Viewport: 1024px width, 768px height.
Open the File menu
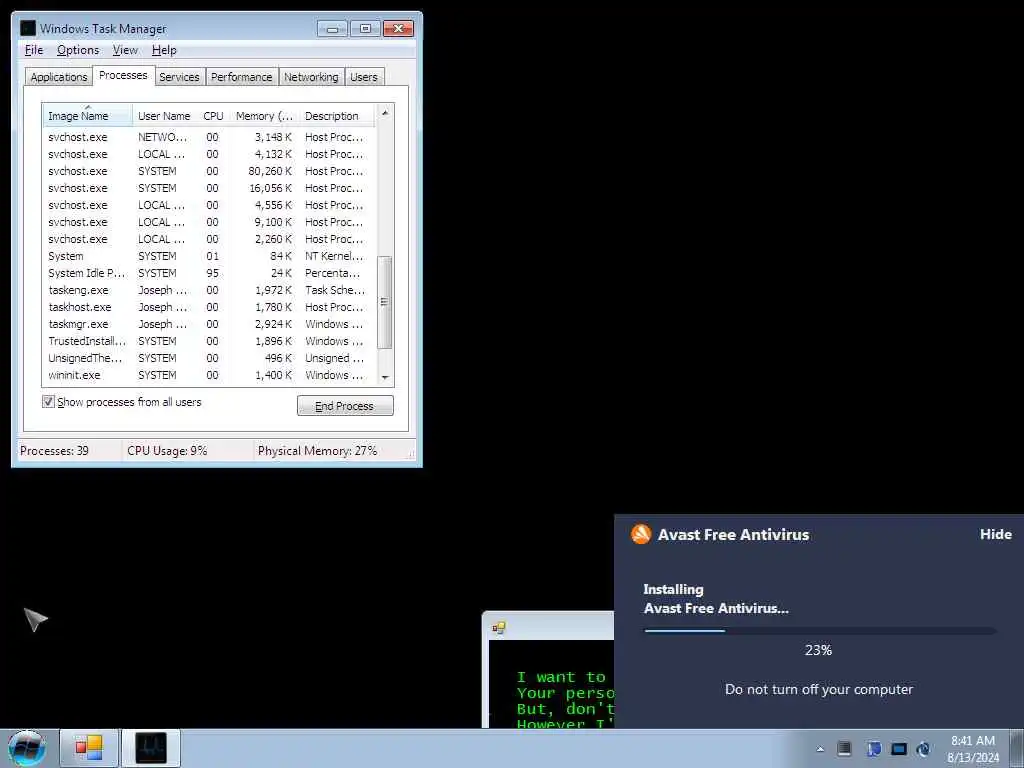coord(34,50)
